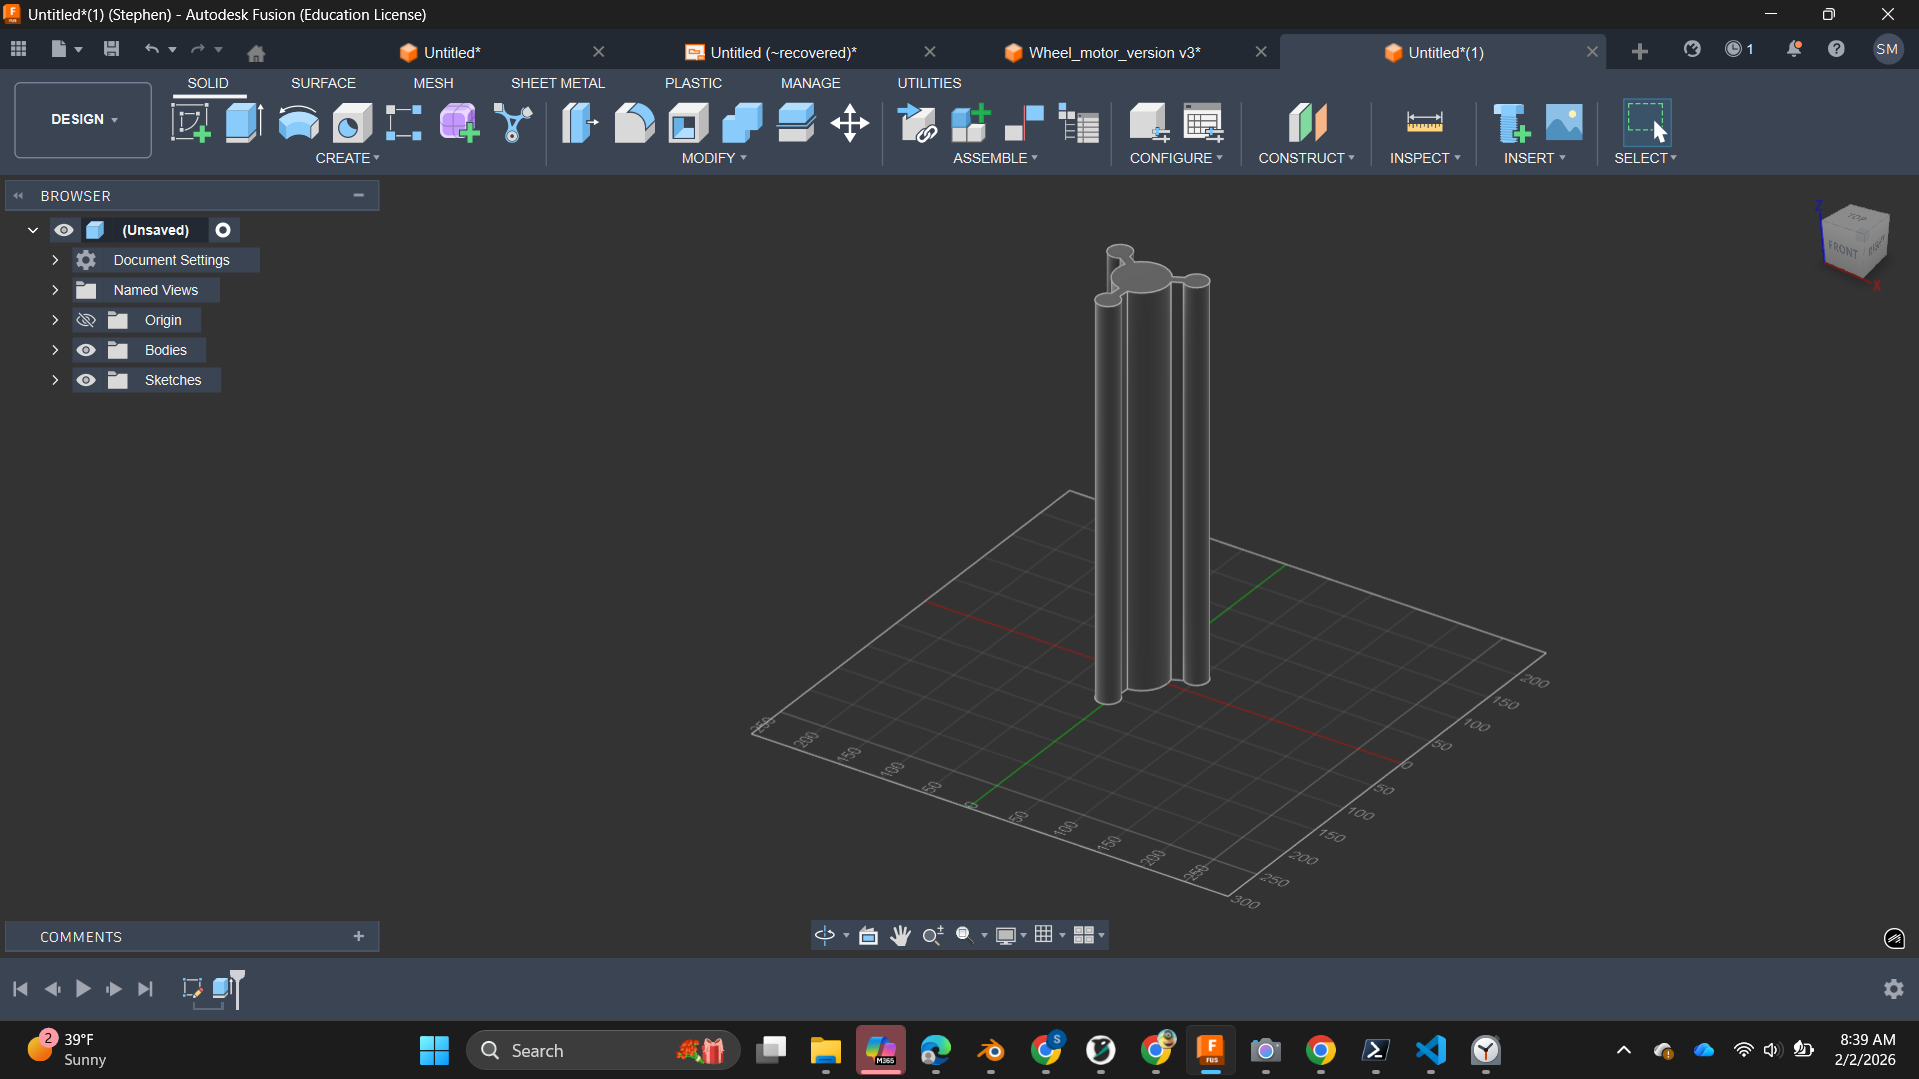This screenshot has height=1079, width=1919.
Task: Collapse the Unsaved root node
Action: [33, 230]
